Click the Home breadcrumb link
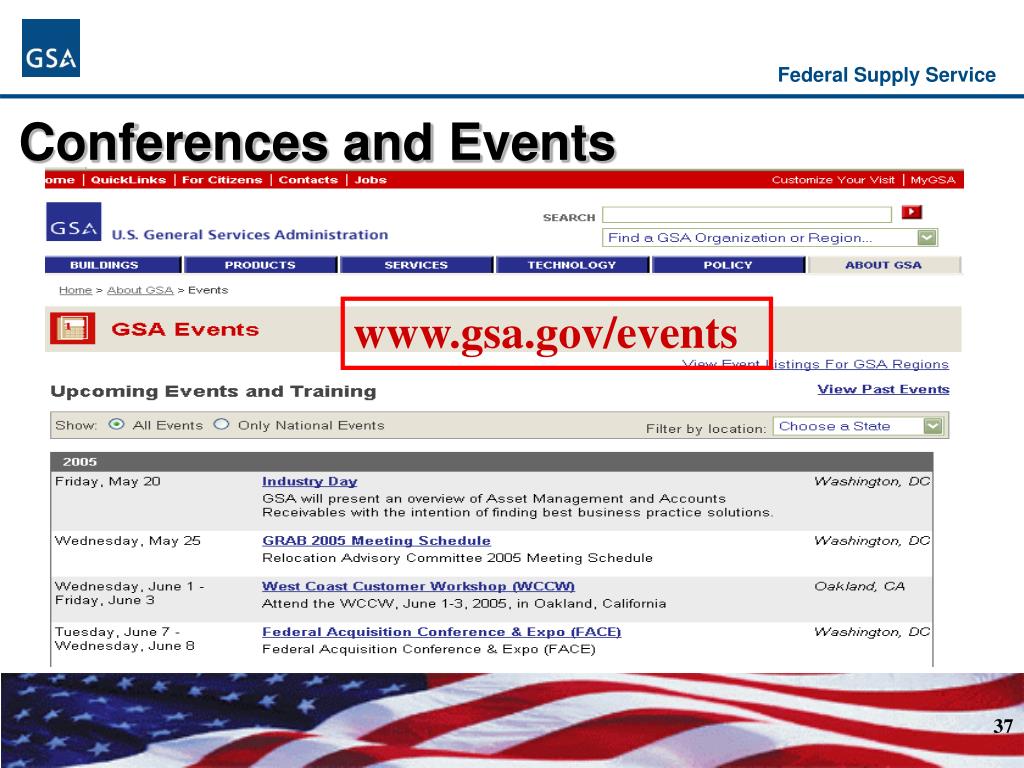 point(75,290)
